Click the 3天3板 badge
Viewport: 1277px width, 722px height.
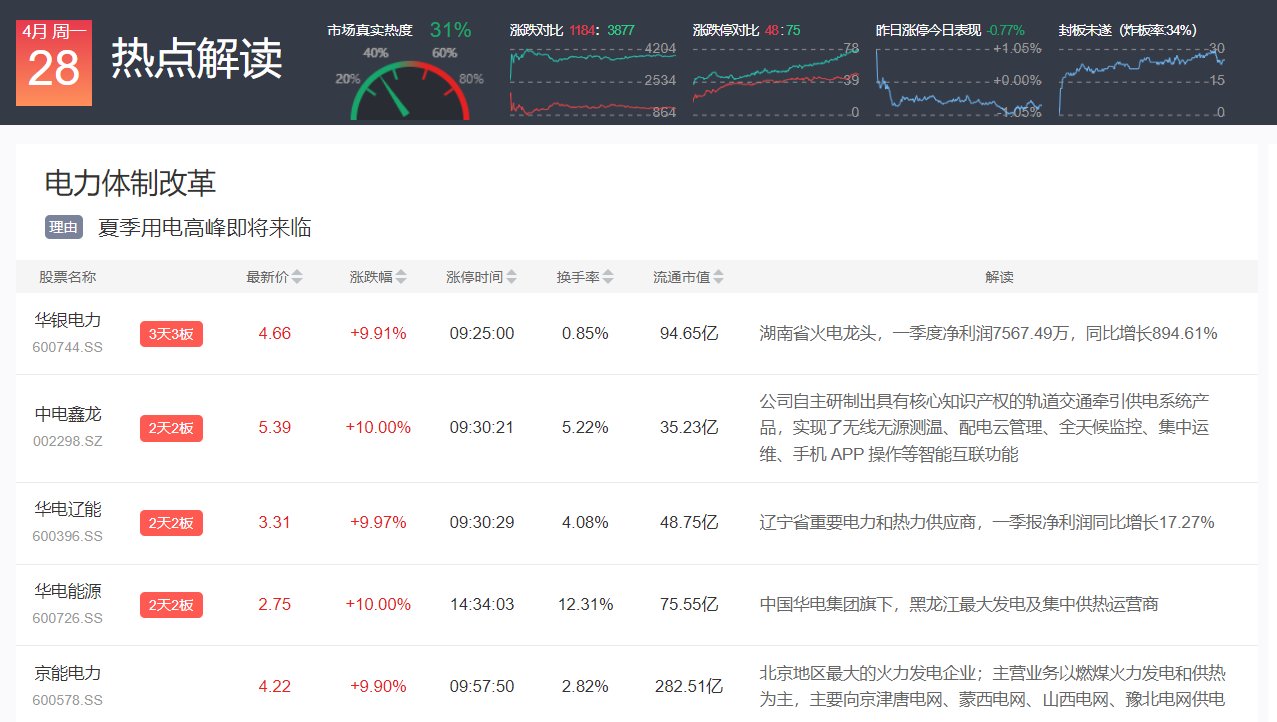coord(171,334)
